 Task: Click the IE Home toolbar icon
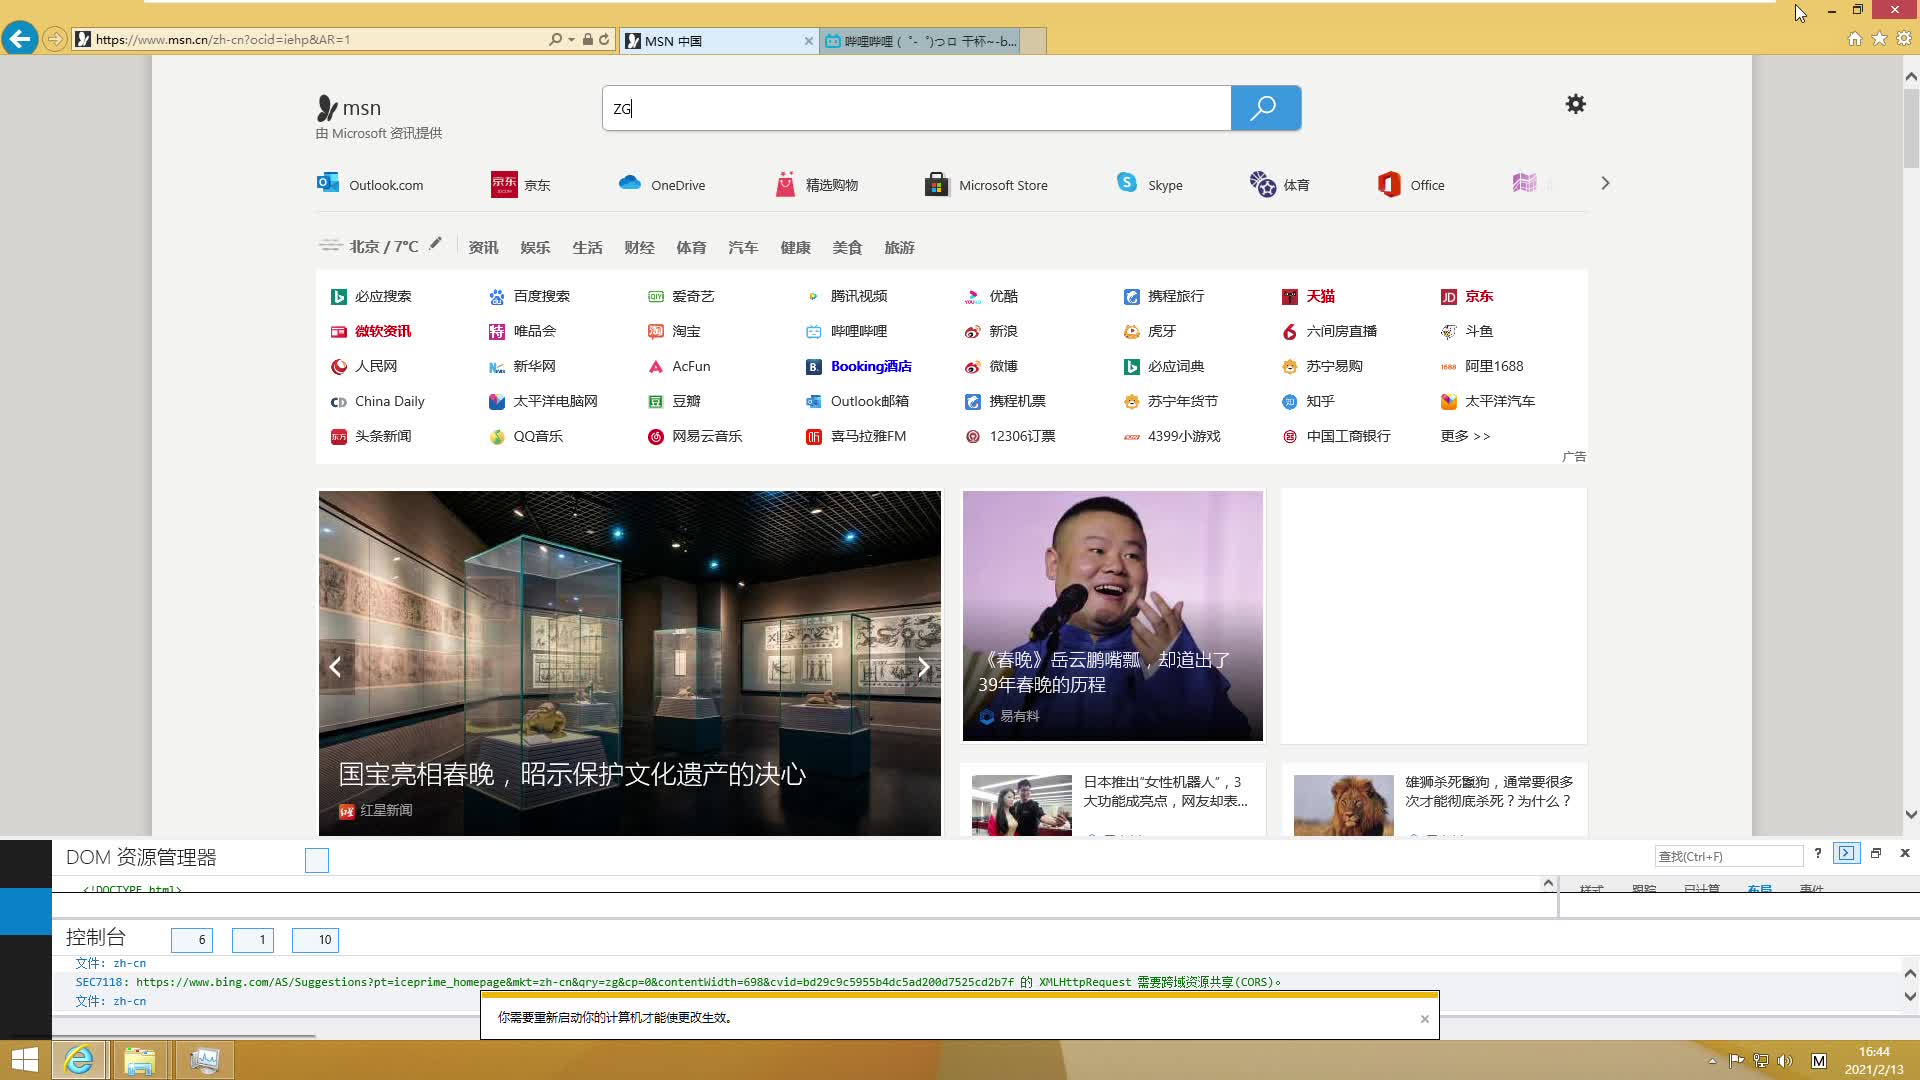(1854, 39)
